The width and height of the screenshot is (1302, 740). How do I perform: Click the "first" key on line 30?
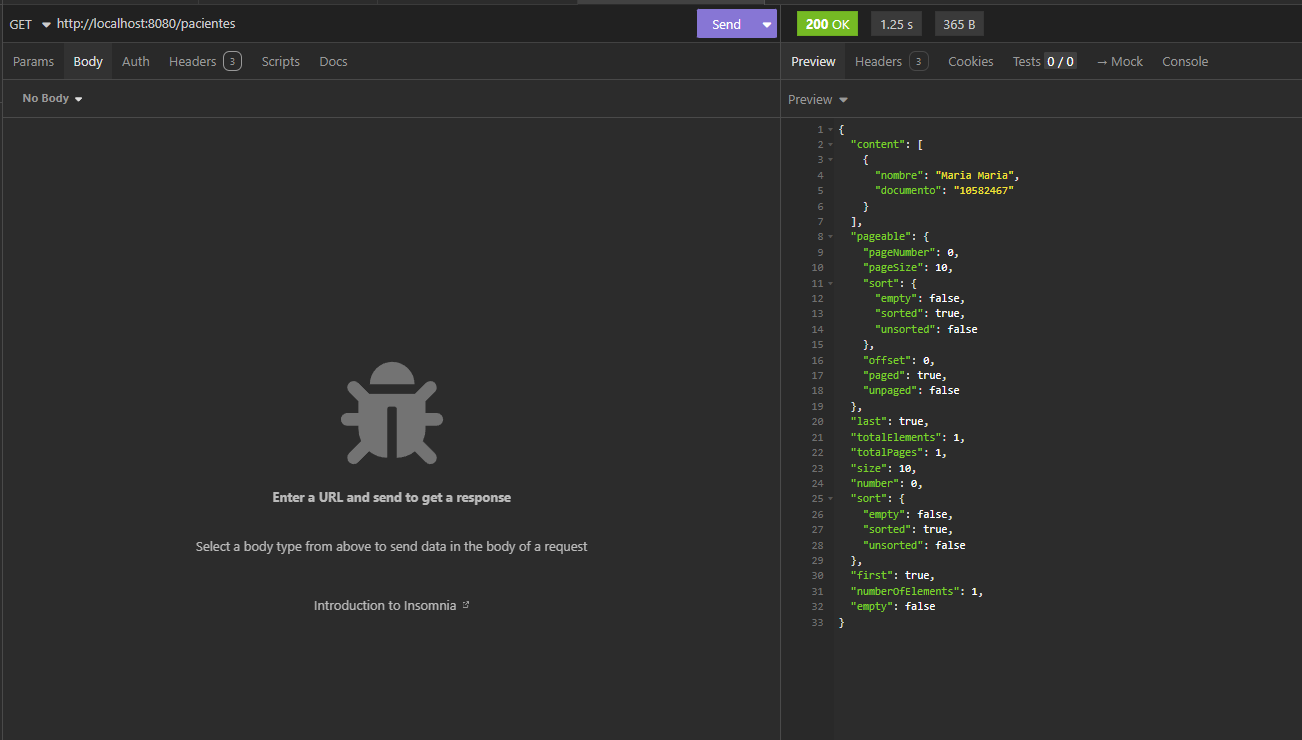[871, 575]
